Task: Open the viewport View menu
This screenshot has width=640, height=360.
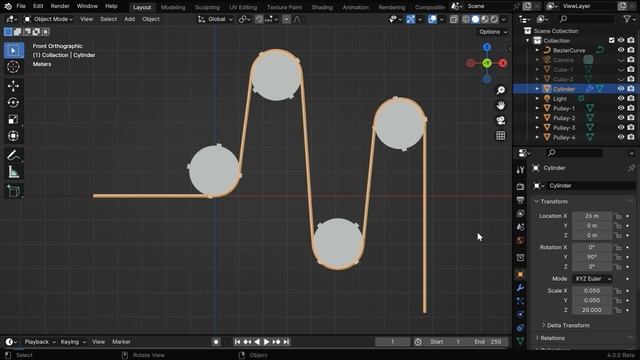Action: [86, 19]
